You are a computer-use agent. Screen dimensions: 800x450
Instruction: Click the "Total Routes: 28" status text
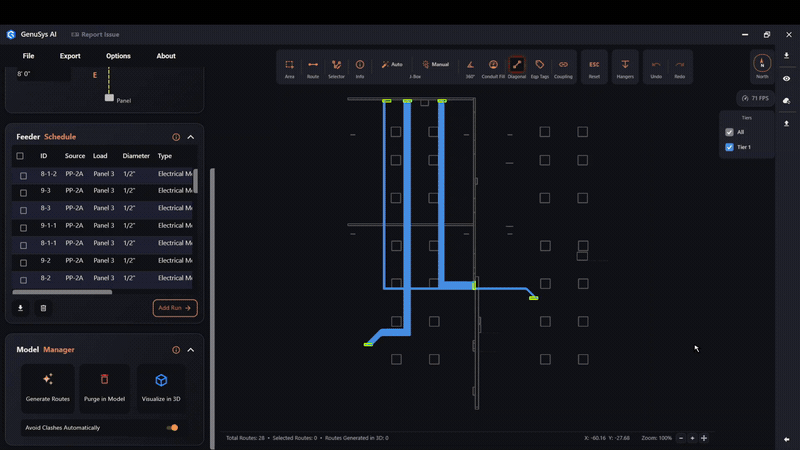[245, 438]
